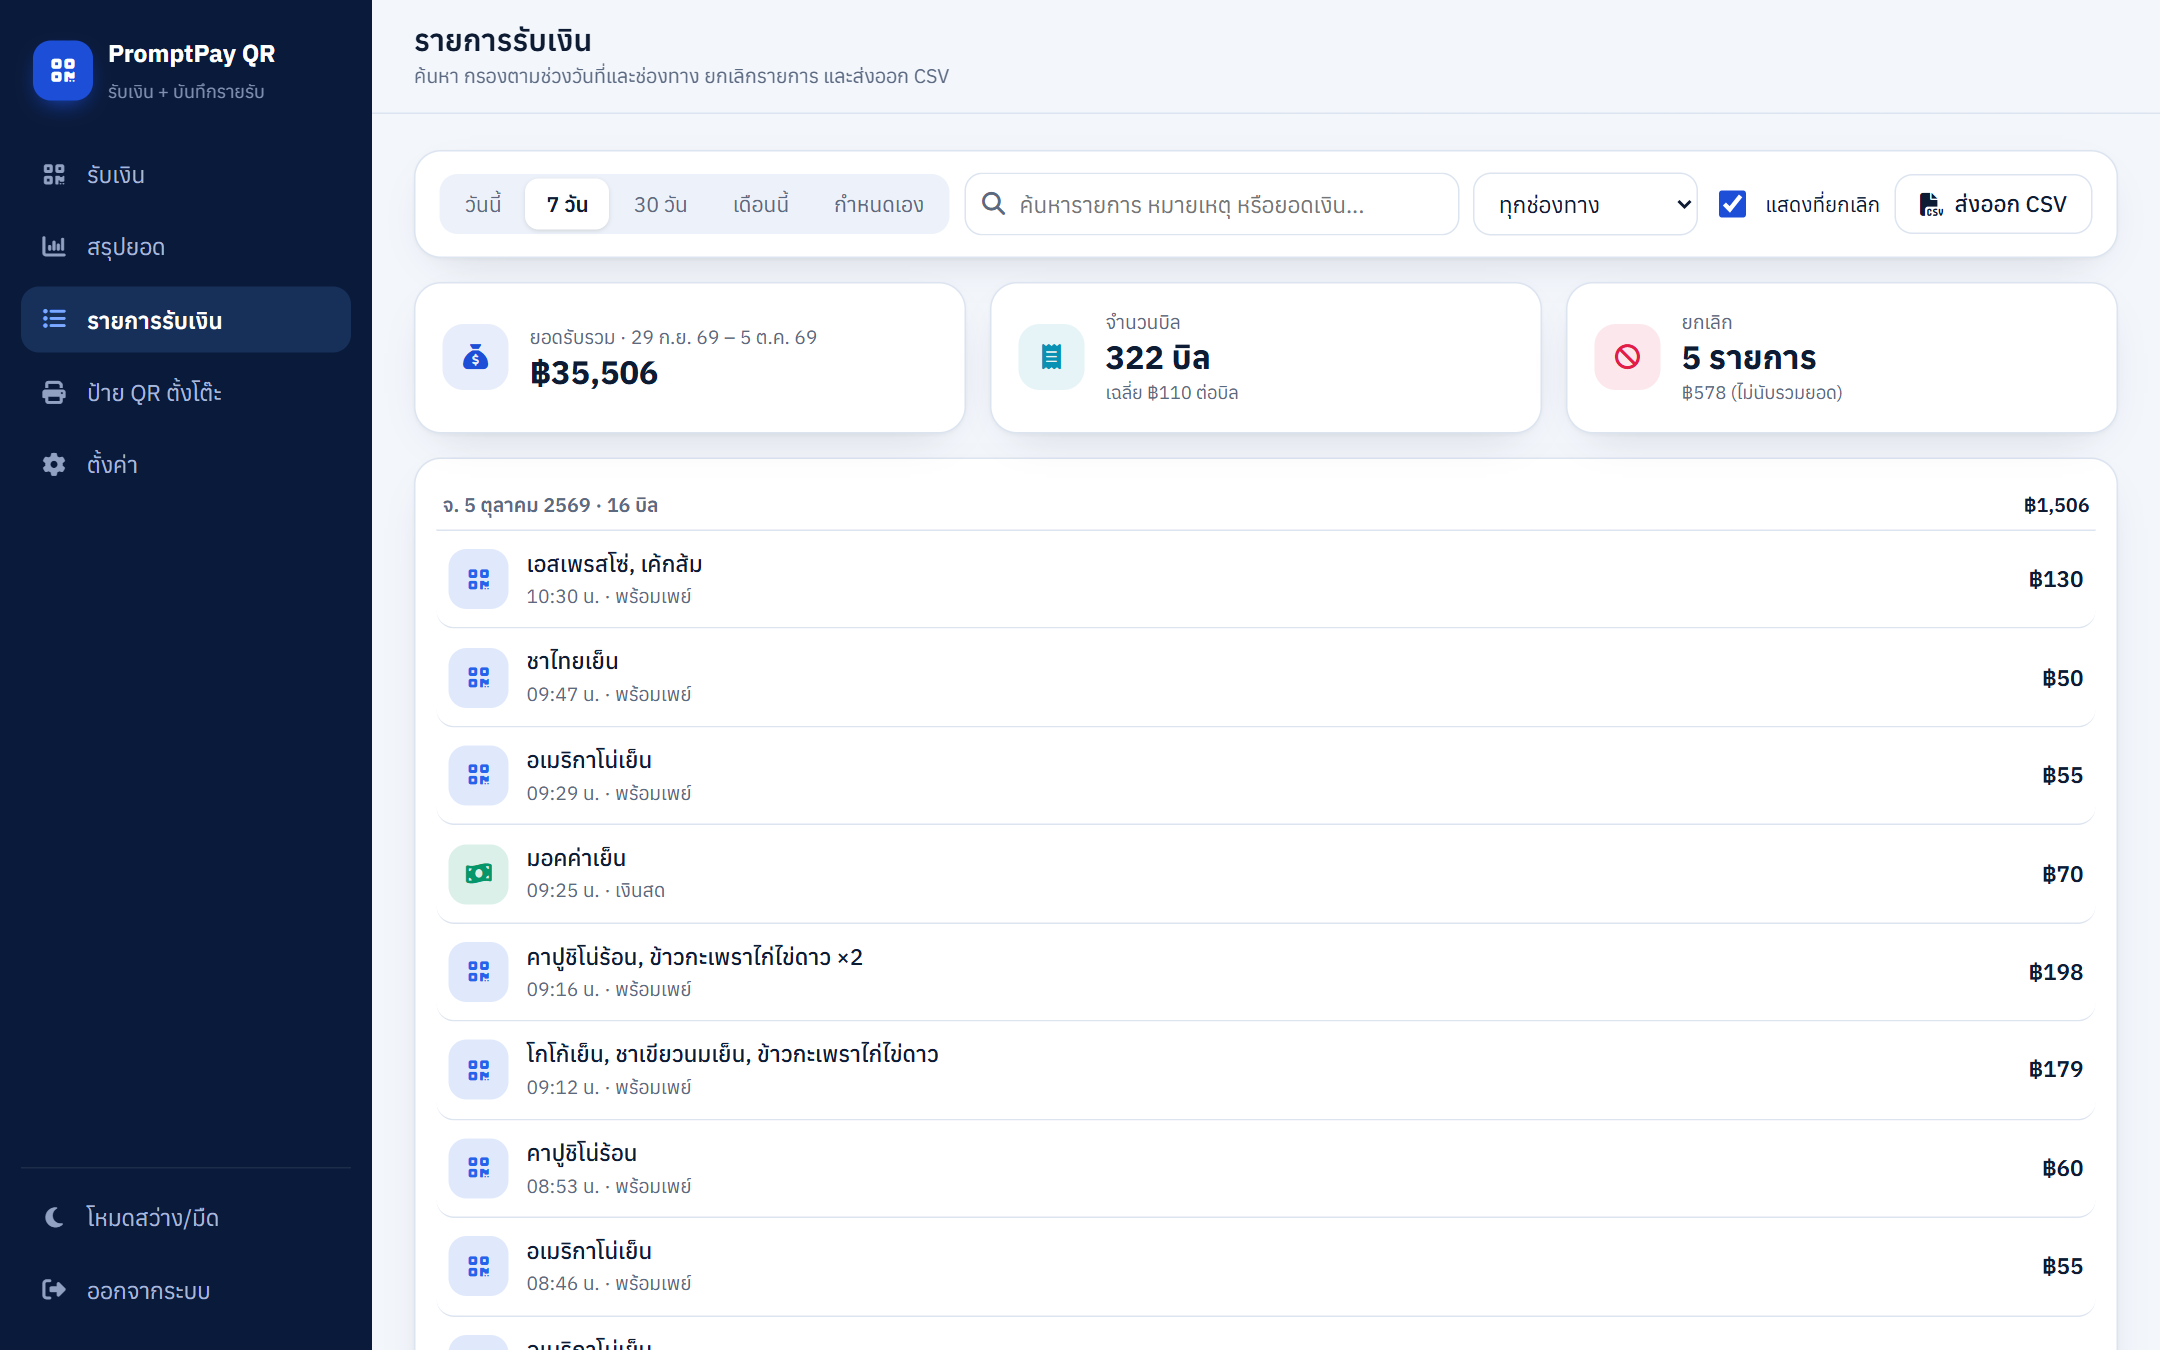Select the เดือนนี้ date range tab
This screenshot has height=1350, width=2160.
(761, 204)
